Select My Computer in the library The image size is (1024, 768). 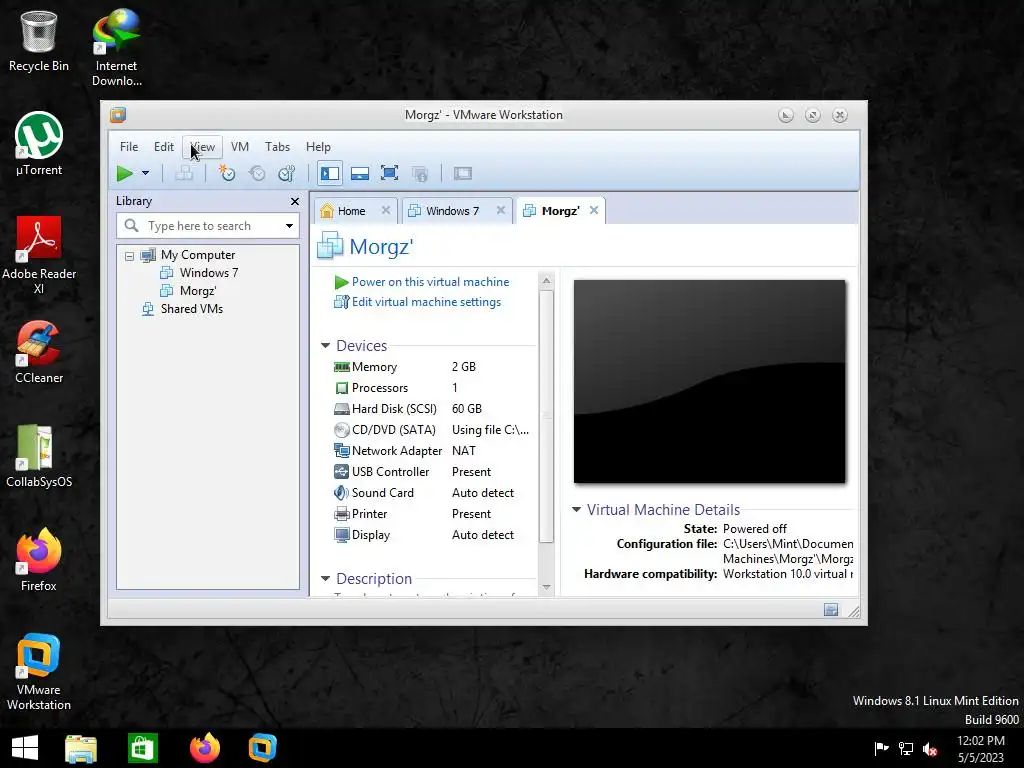(x=198, y=255)
